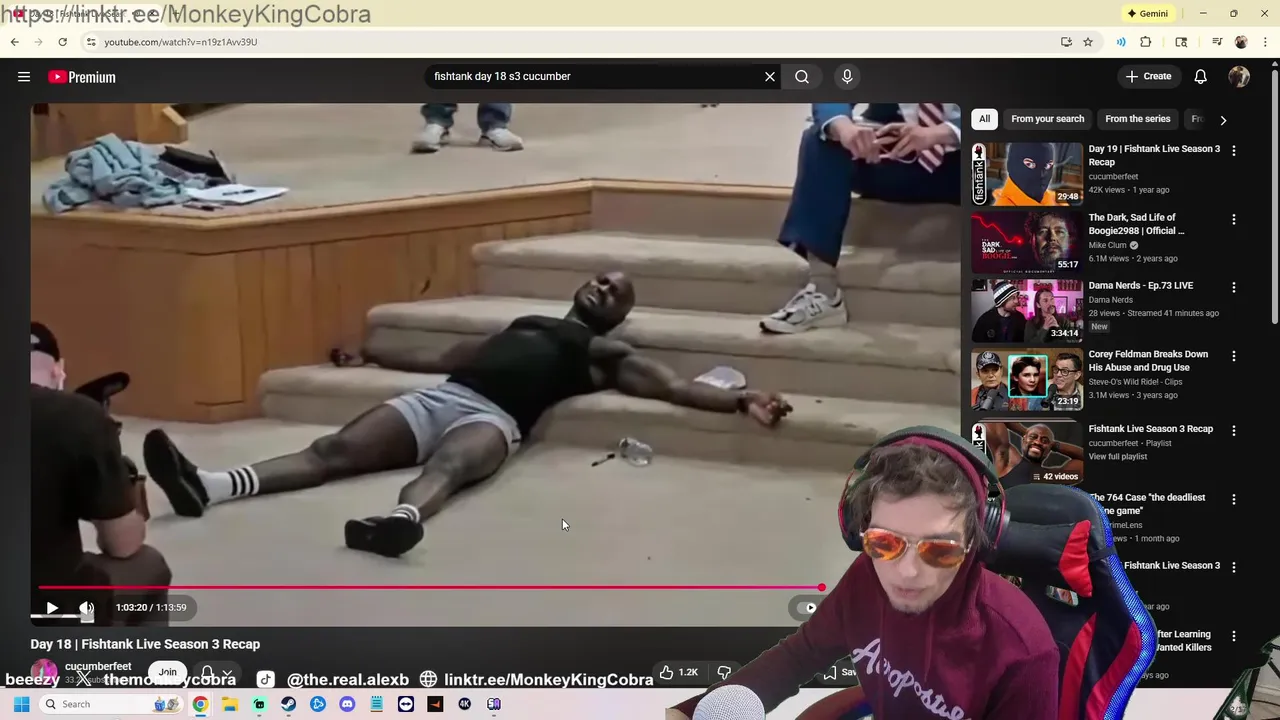Open Google Lens search icon in toolbar
Screen dimensions: 1280x720
[x=1181, y=42]
